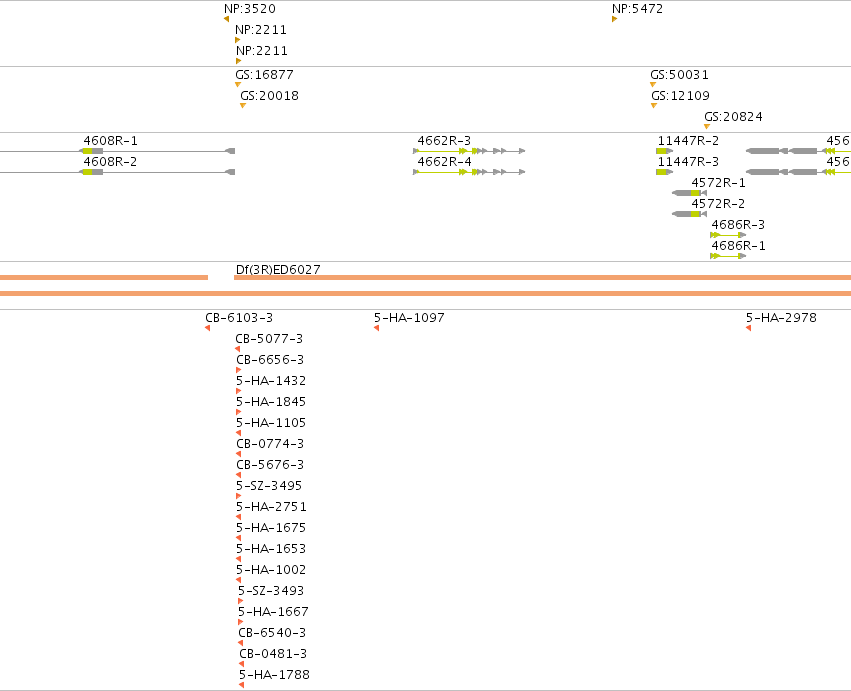Click the GS:20824 insertion triangle marker

pyautogui.click(x=707, y=126)
